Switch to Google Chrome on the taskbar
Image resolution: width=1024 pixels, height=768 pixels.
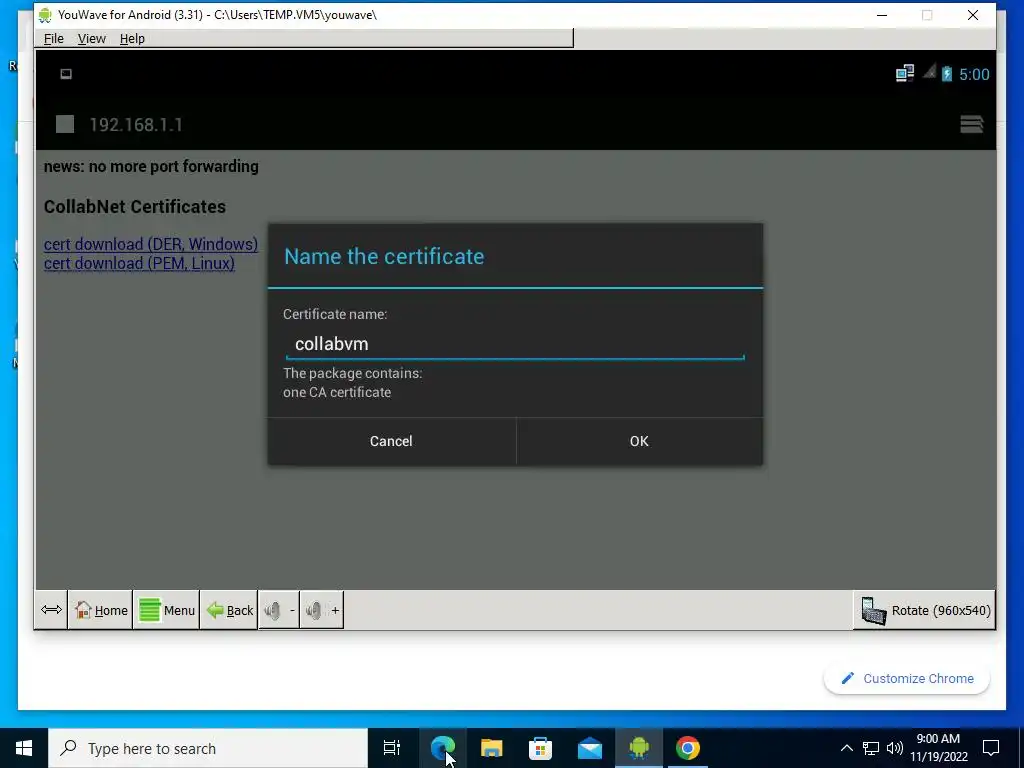click(688, 748)
